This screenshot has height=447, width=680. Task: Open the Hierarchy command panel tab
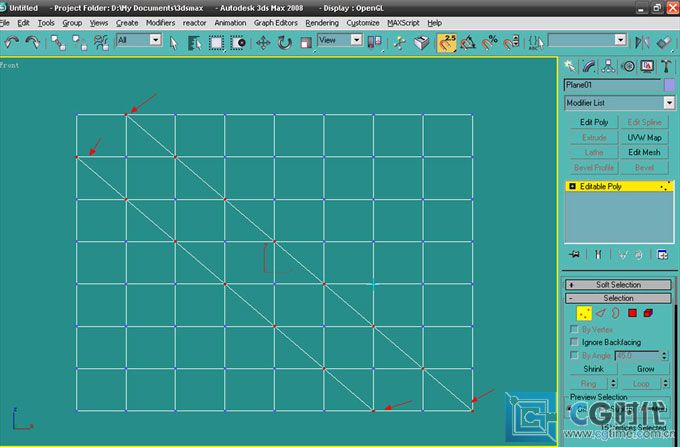(x=610, y=66)
